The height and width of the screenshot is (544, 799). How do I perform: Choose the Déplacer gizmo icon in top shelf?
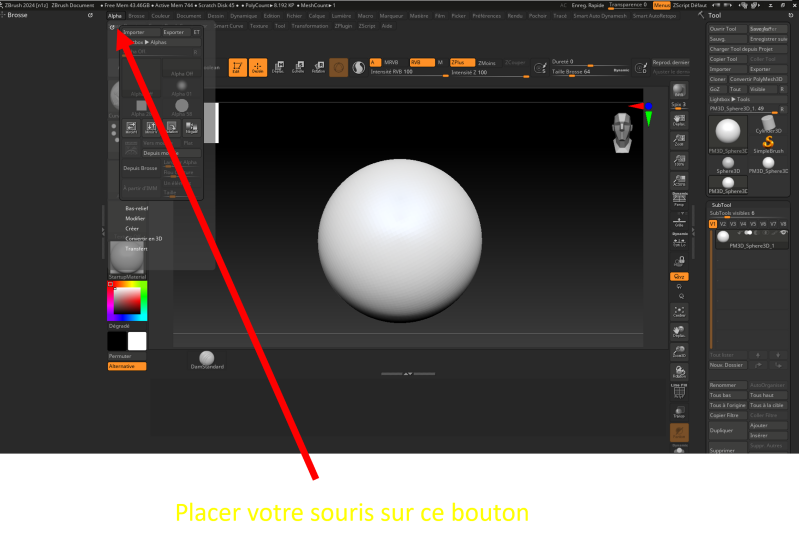coord(278,67)
